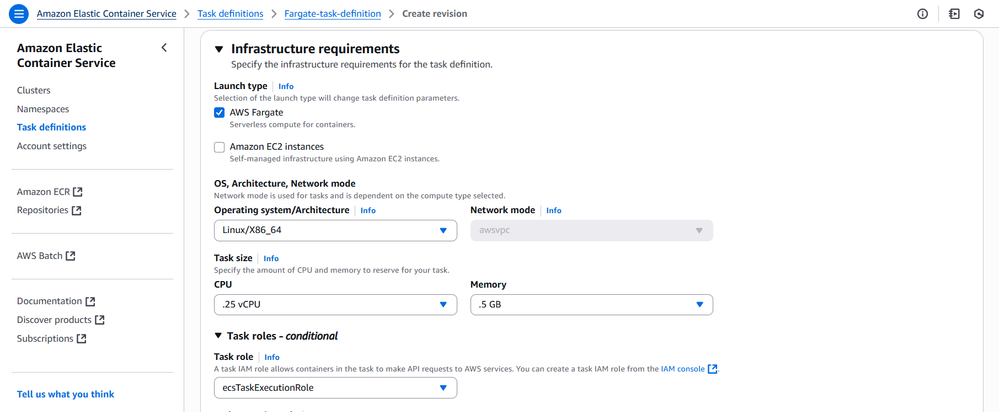Open the Task role ecsTaskExecutionRole dropdown
The height and width of the screenshot is (412, 999).
pos(335,388)
